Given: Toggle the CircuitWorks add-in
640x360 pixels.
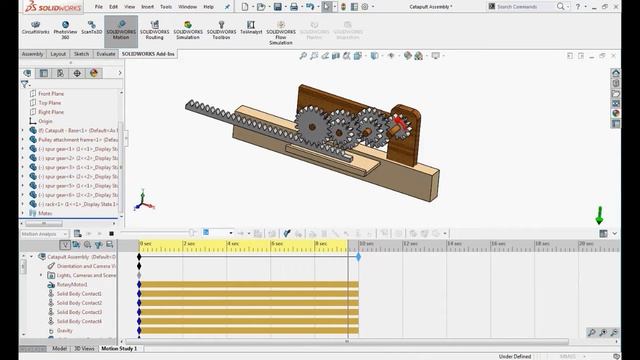Looking at the screenshot, I should pos(36,28).
